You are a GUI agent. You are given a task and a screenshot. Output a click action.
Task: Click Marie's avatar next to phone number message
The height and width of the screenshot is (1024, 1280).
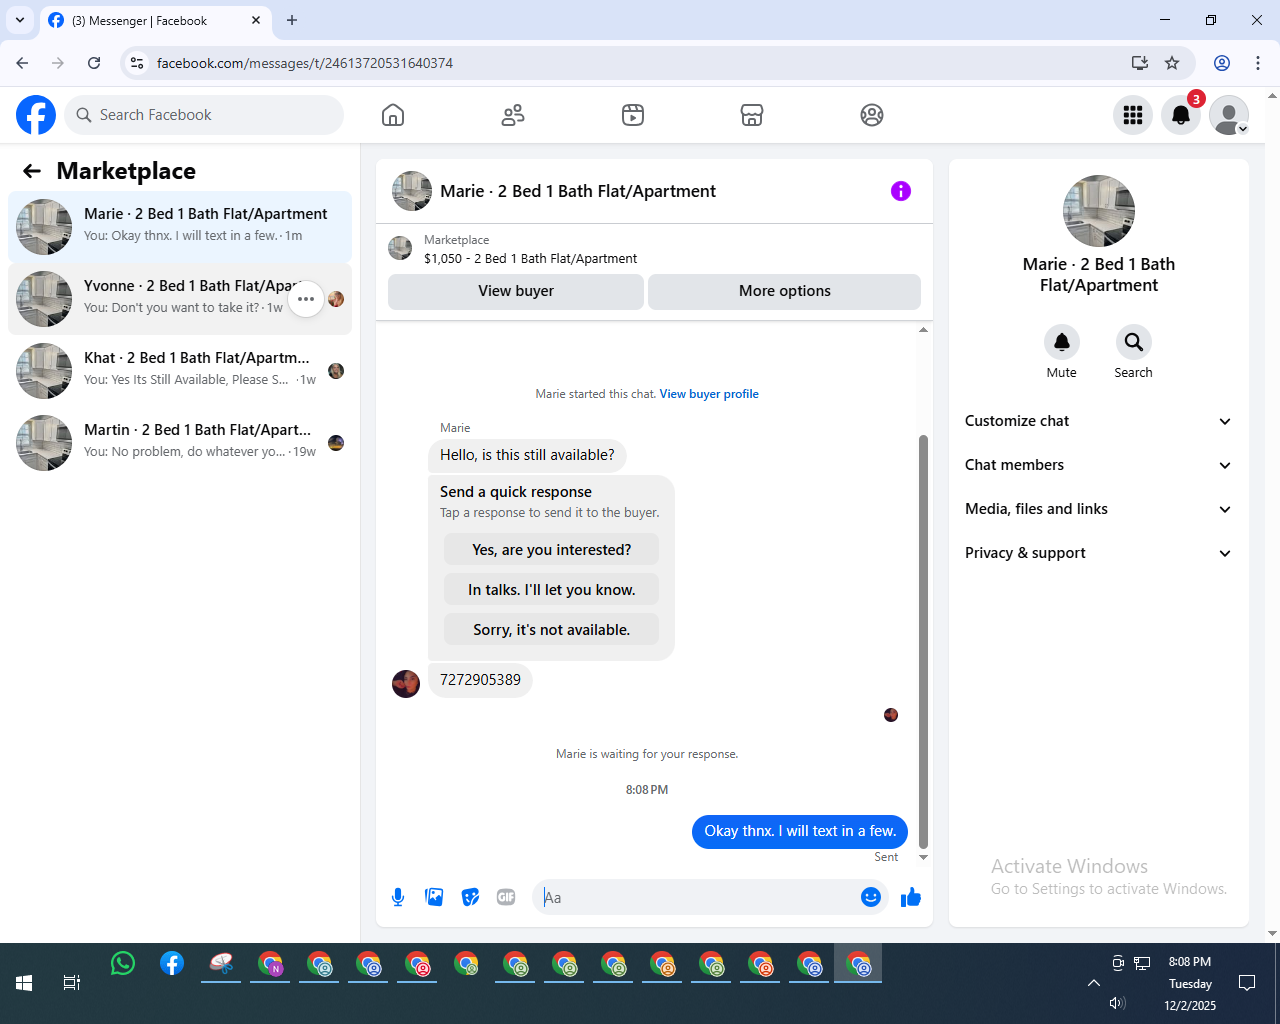pyautogui.click(x=406, y=684)
